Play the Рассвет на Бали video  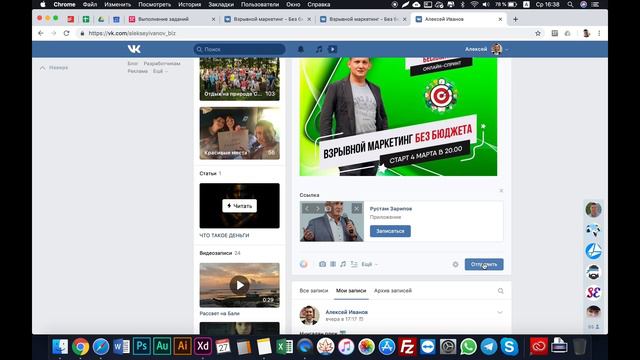click(240, 285)
